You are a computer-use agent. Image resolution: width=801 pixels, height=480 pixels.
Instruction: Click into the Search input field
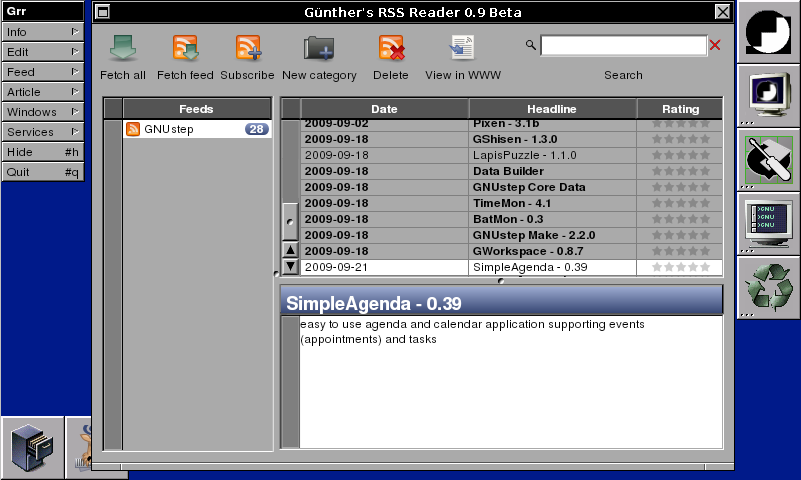[622, 45]
